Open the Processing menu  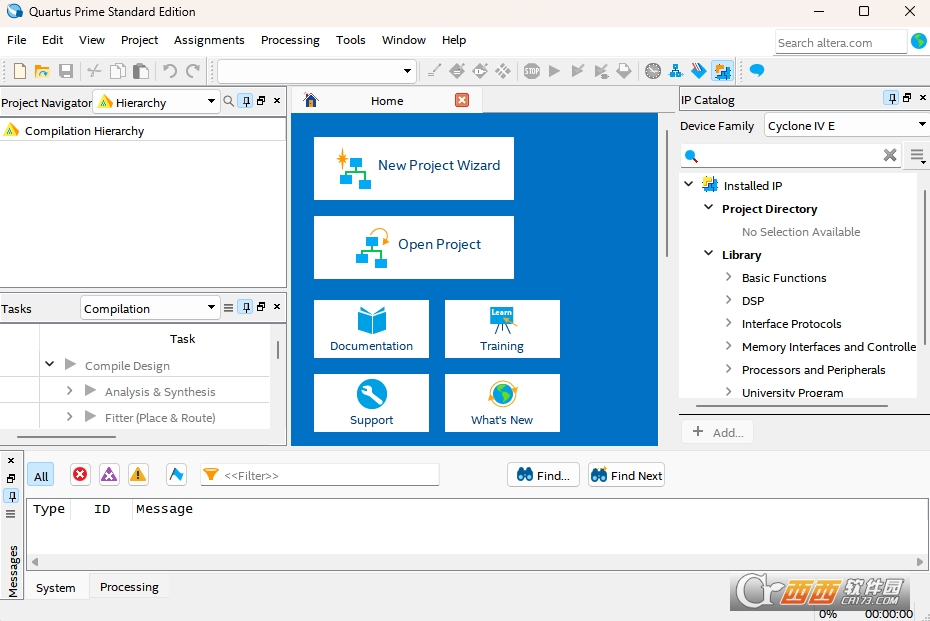click(x=290, y=40)
